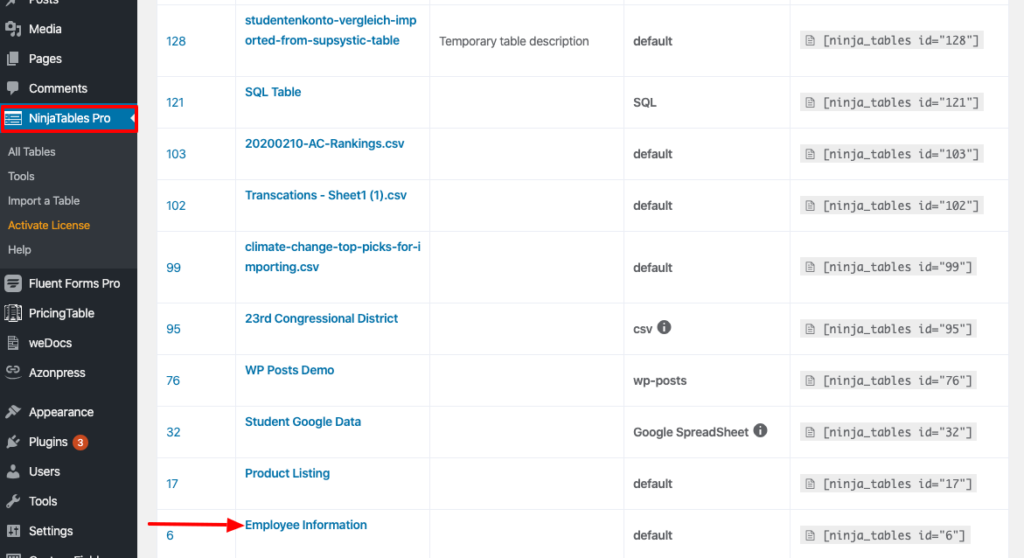Image resolution: width=1024 pixels, height=558 pixels.
Task: Click the weDocs sidebar icon
Action: [13, 343]
